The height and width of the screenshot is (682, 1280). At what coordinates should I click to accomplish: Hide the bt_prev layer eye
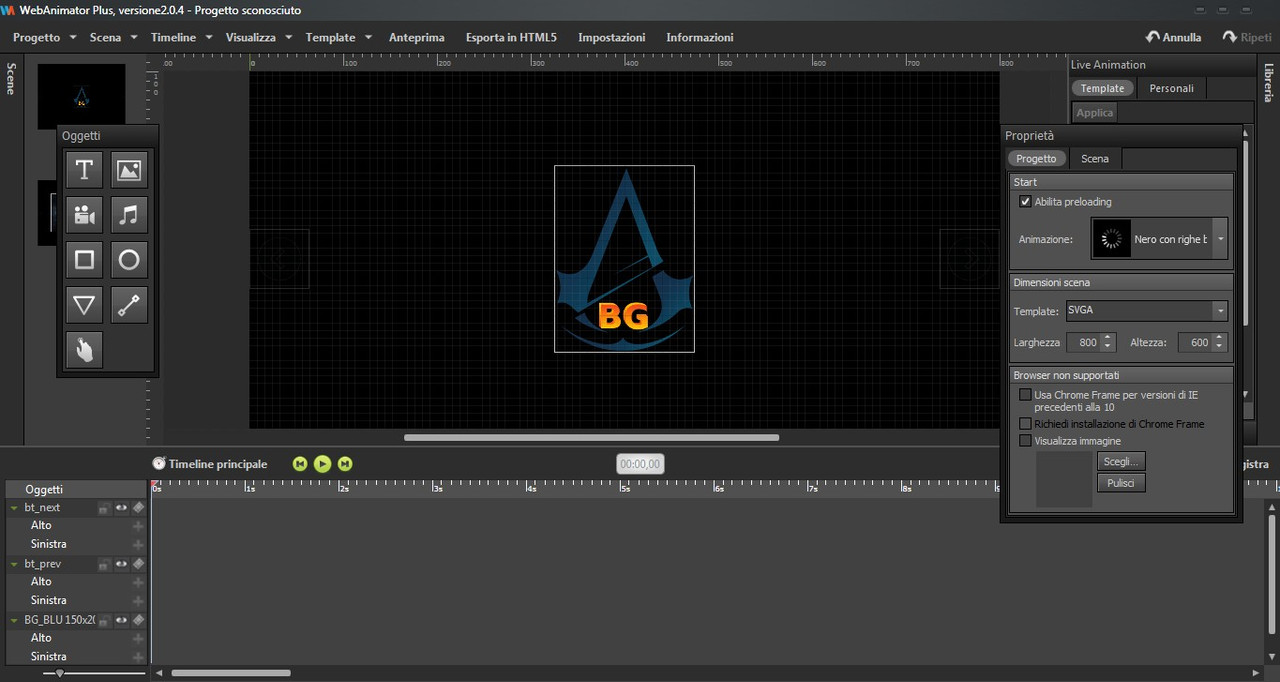pyautogui.click(x=121, y=564)
